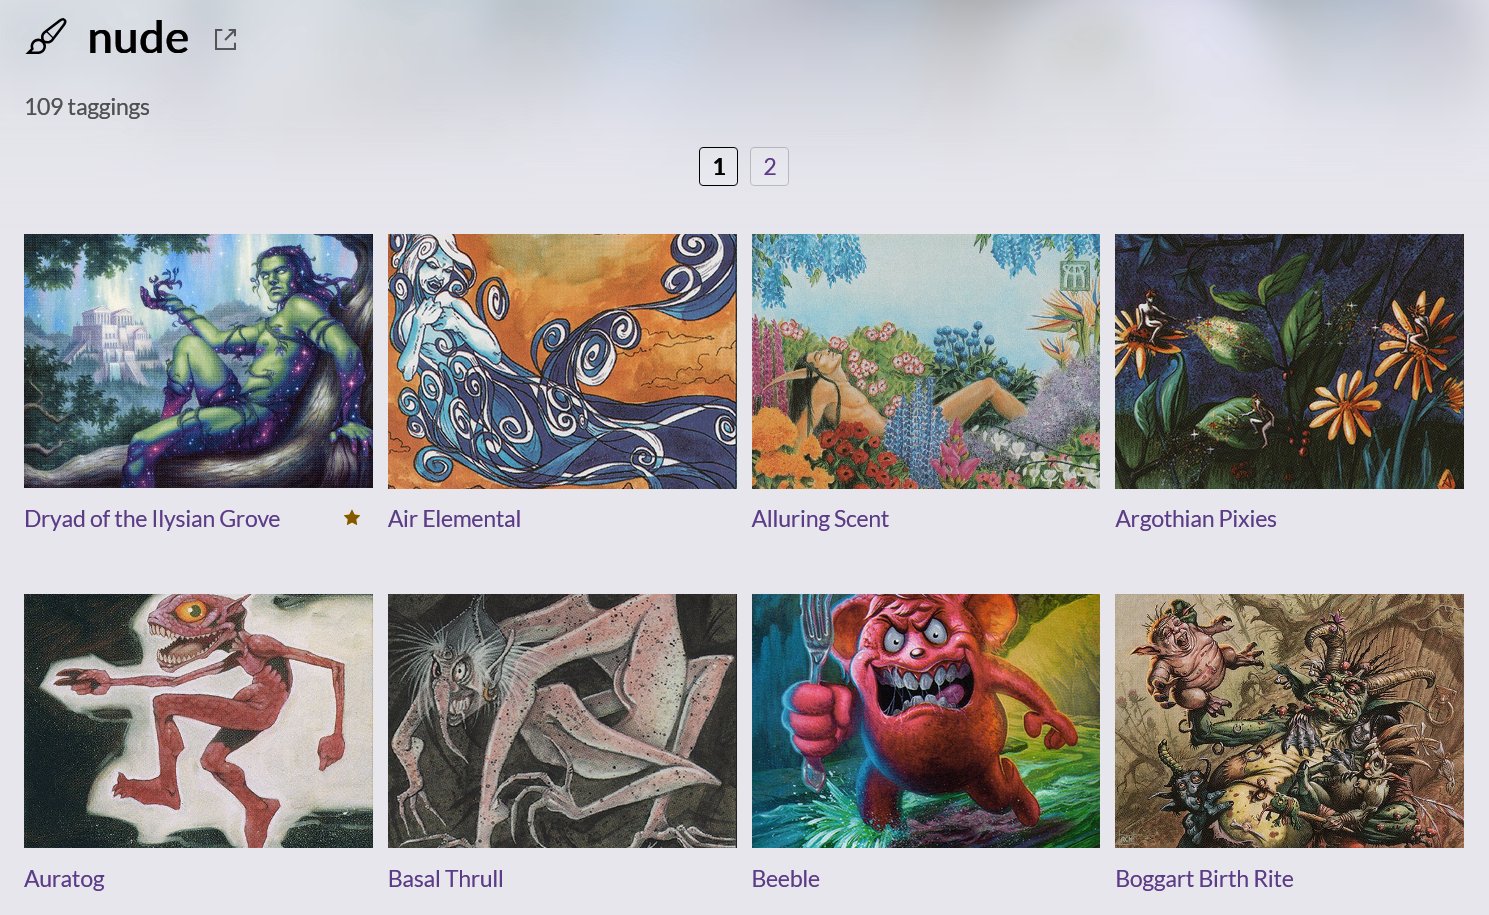Image resolution: width=1489 pixels, height=915 pixels.
Task: Open the Air Elemental card link
Action: 454,519
